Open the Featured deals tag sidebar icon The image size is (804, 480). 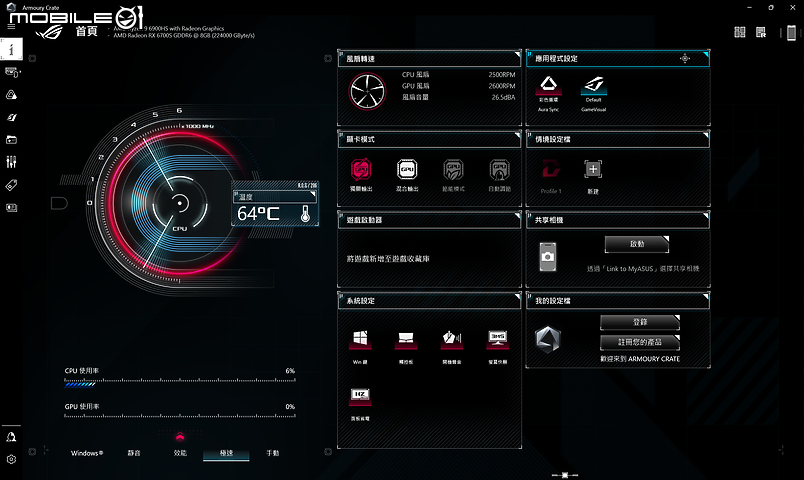pyautogui.click(x=11, y=185)
